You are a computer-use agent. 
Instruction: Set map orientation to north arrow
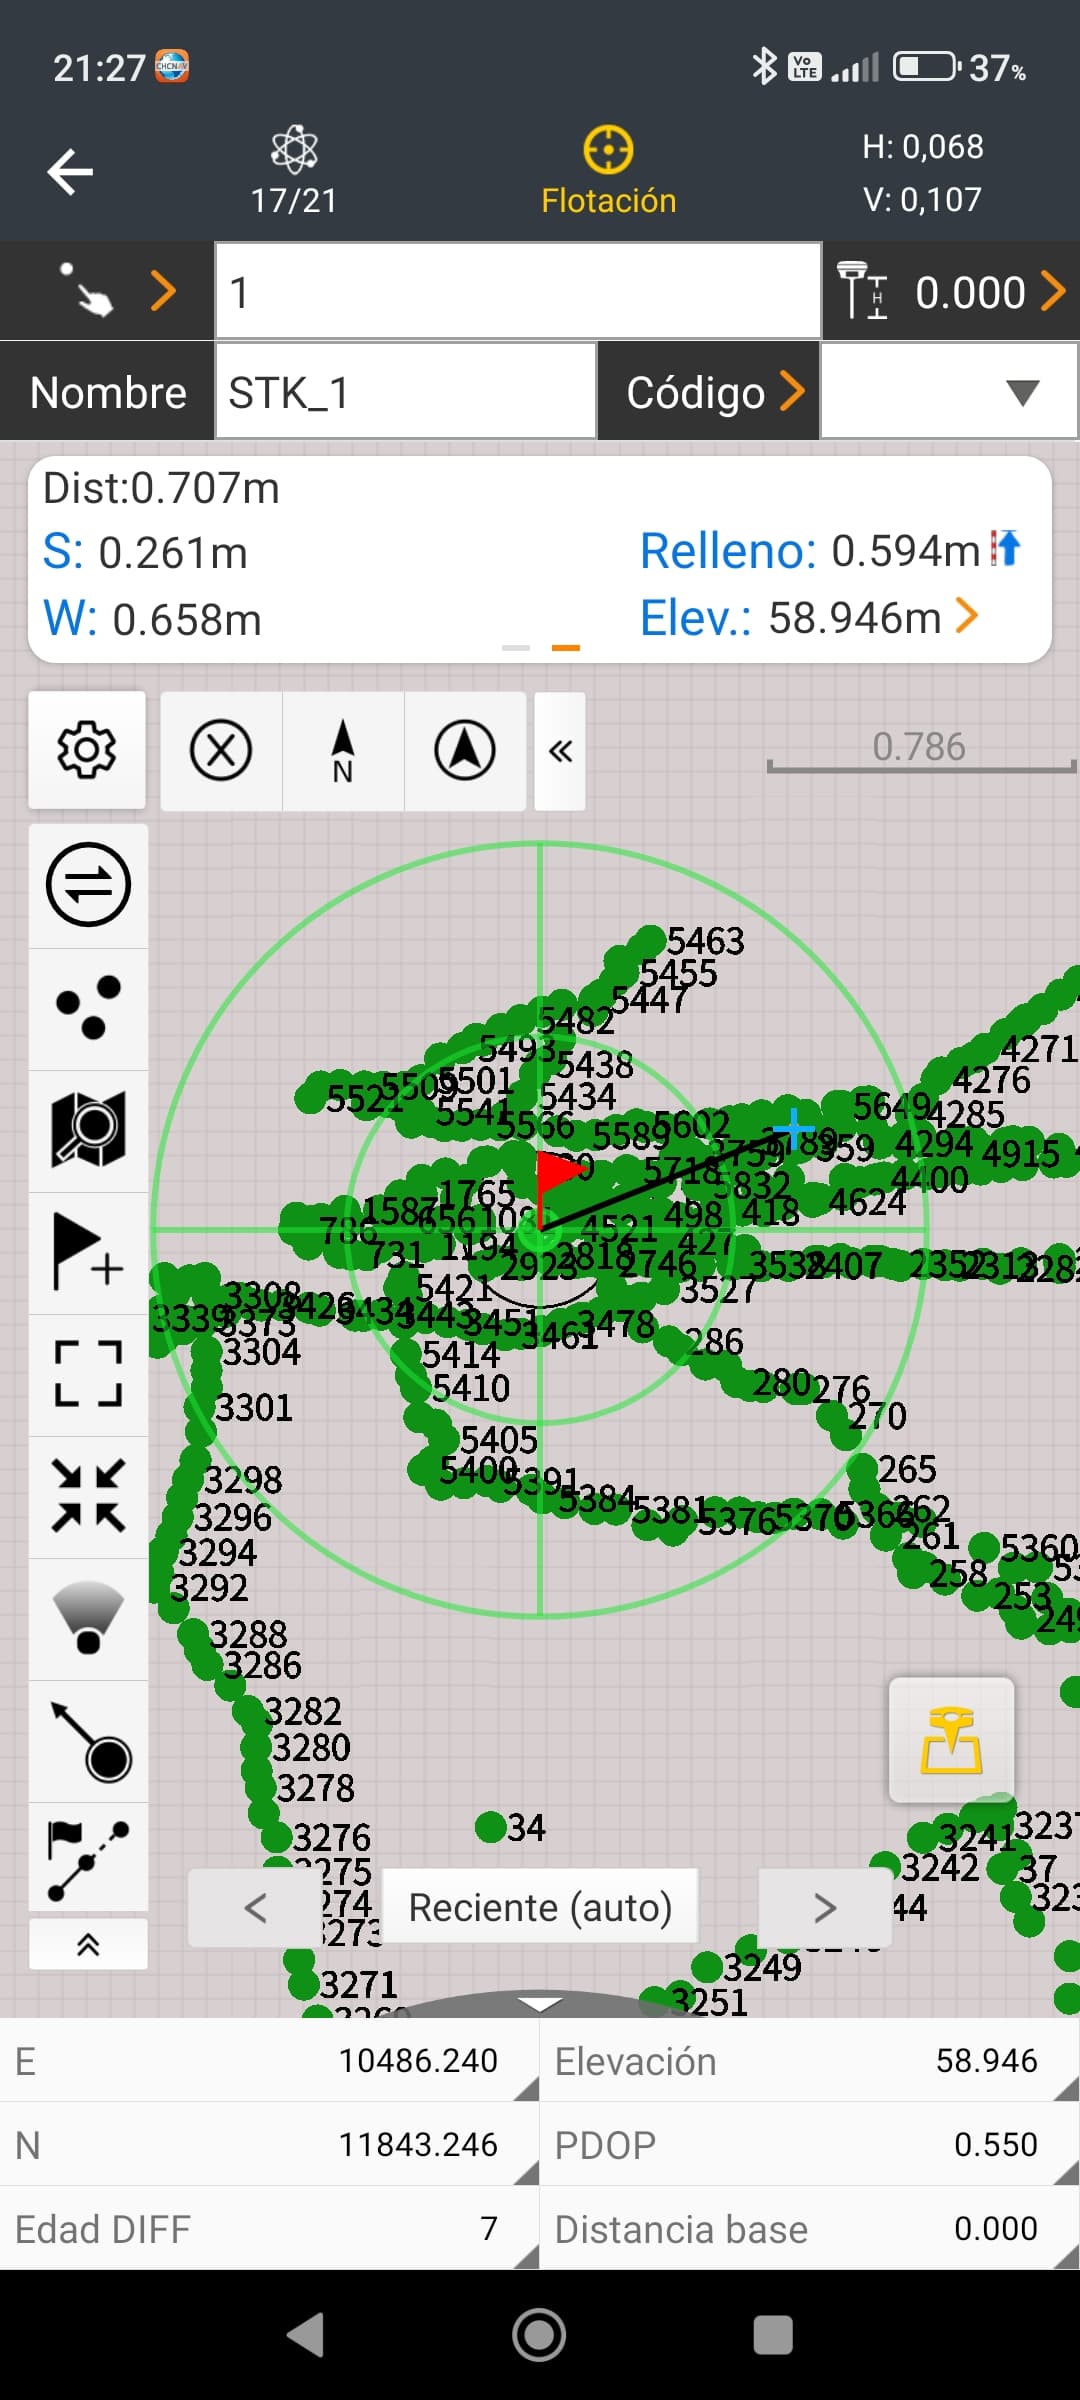click(343, 750)
